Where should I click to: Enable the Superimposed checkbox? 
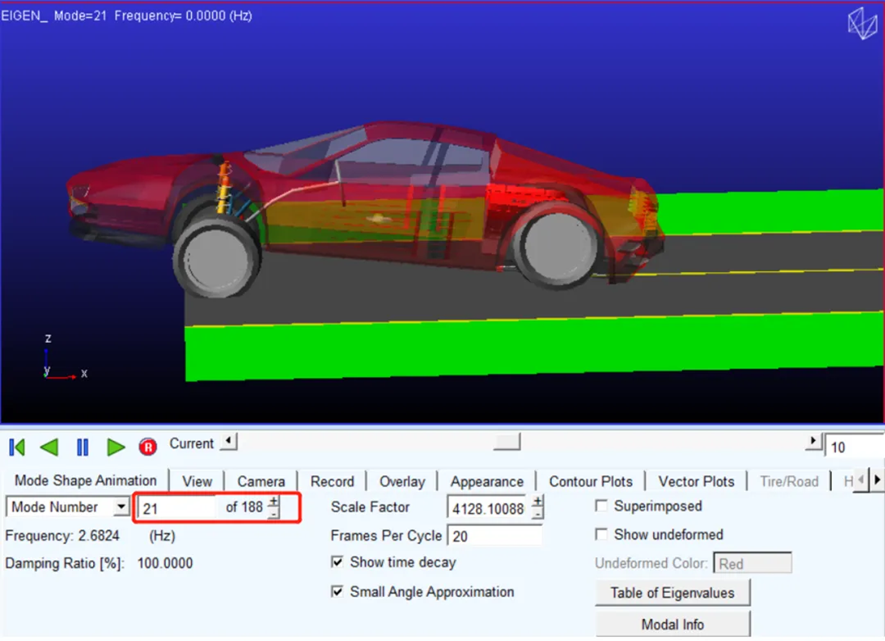(602, 506)
